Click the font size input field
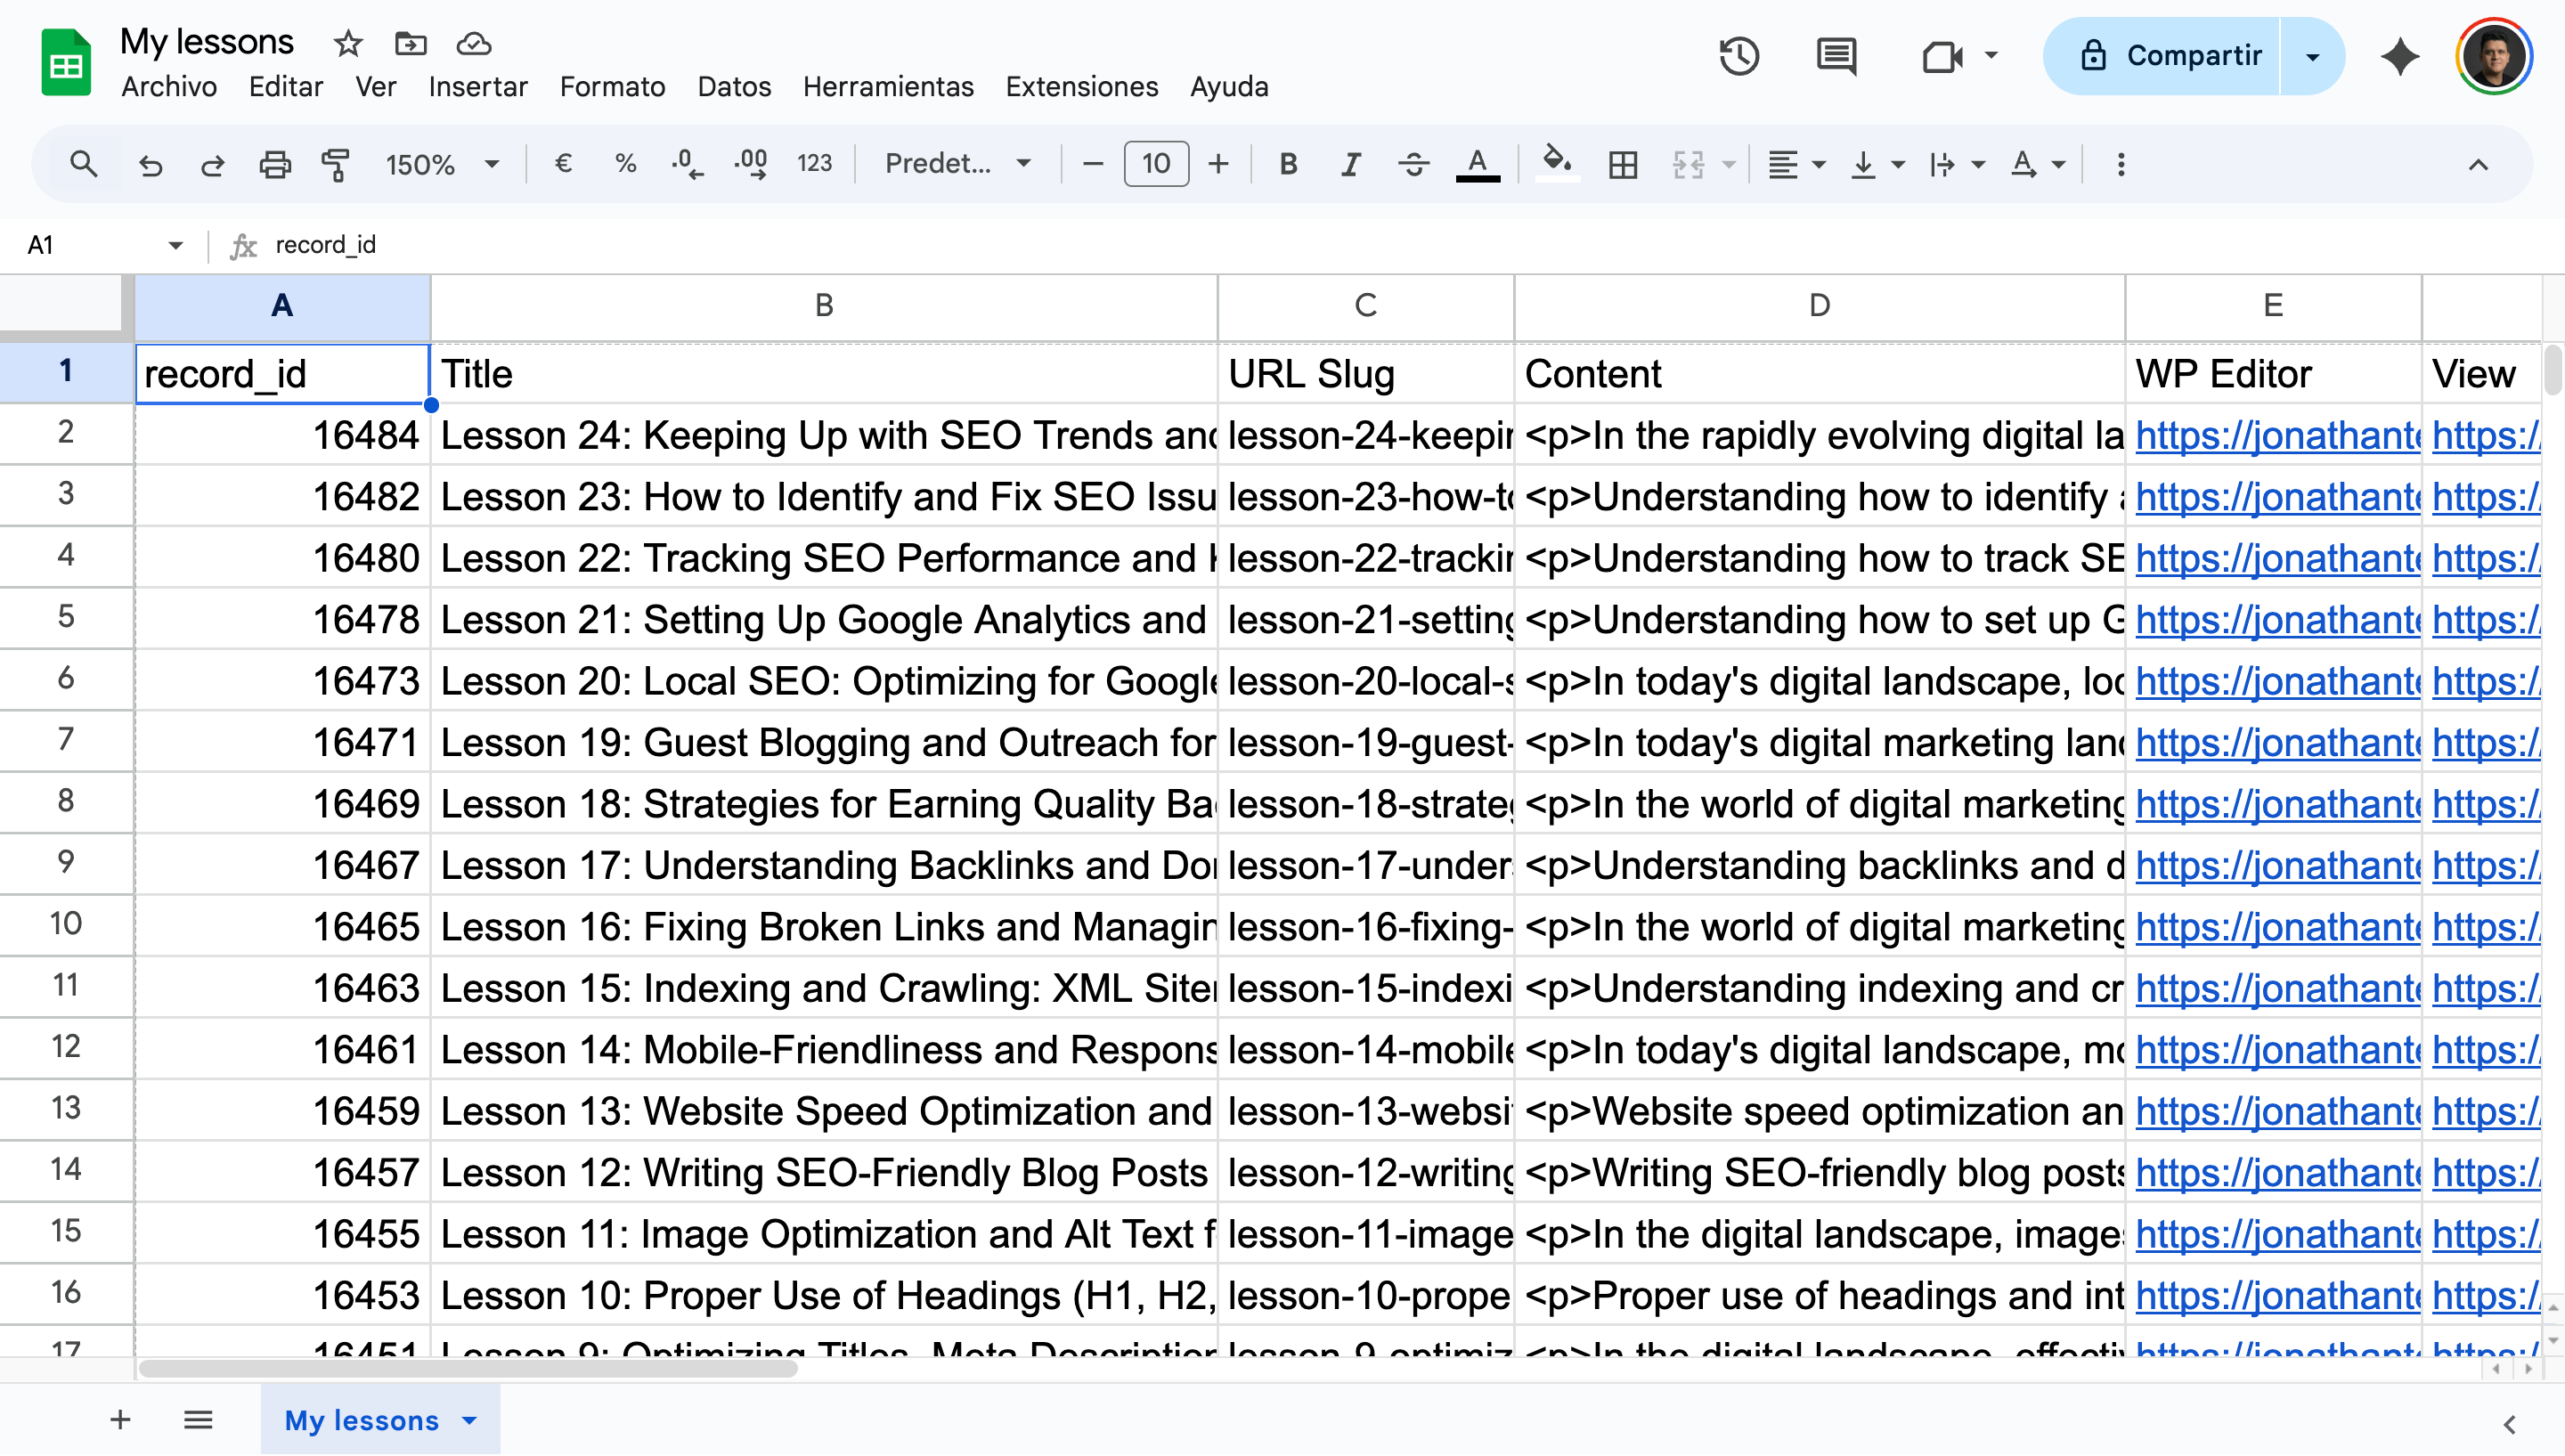This screenshot has height=1456, width=2565. point(1156,164)
